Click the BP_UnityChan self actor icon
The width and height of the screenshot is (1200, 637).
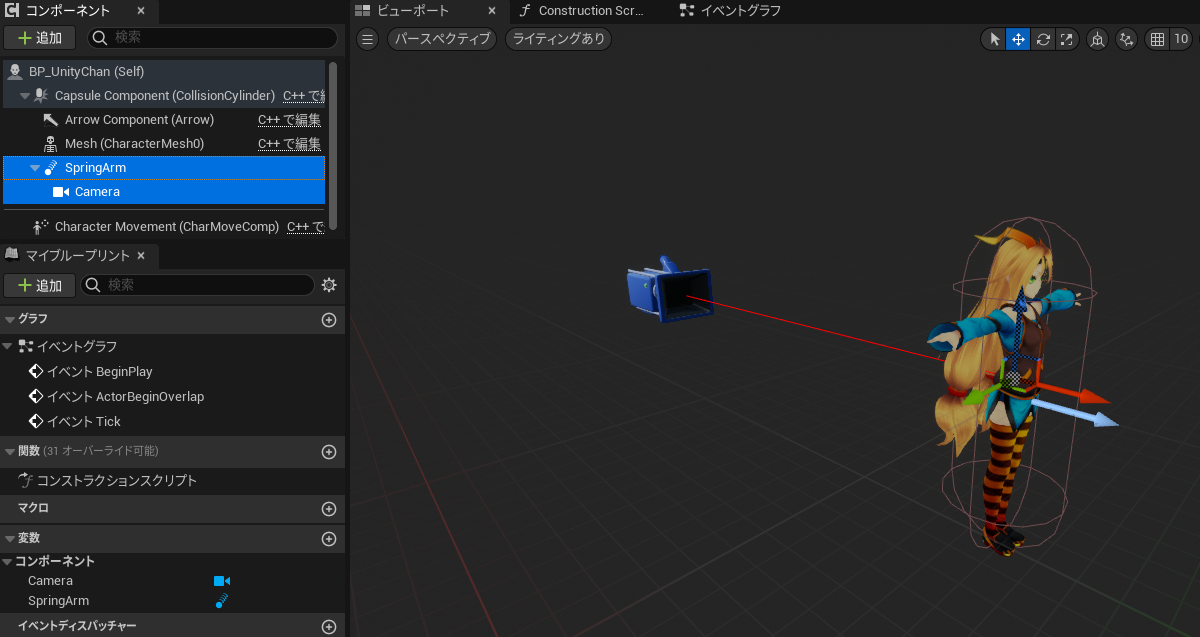click(x=15, y=72)
